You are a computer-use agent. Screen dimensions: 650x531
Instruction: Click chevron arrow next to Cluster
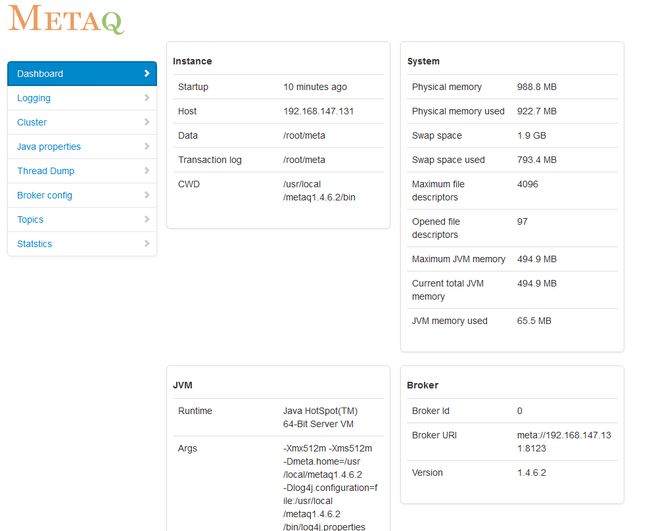tap(147, 122)
